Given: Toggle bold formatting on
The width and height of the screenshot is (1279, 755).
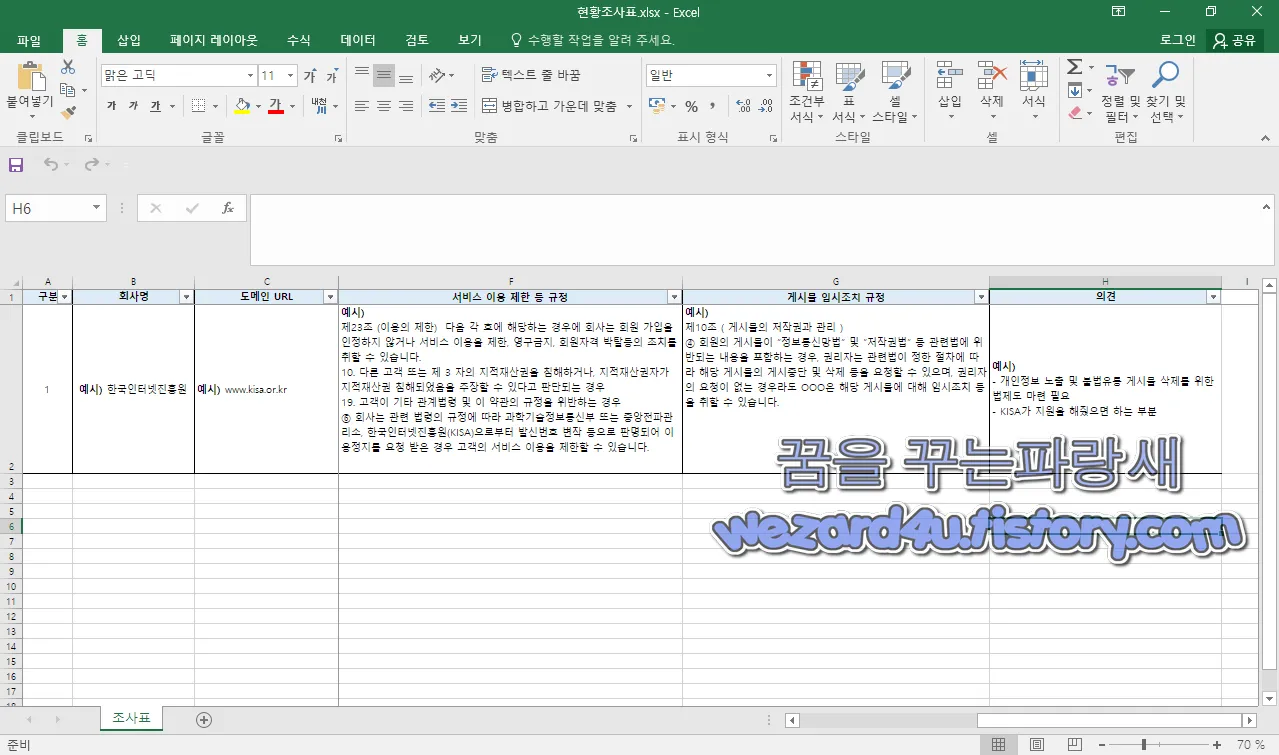Looking at the screenshot, I should pyautogui.click(x=110, y=104).
